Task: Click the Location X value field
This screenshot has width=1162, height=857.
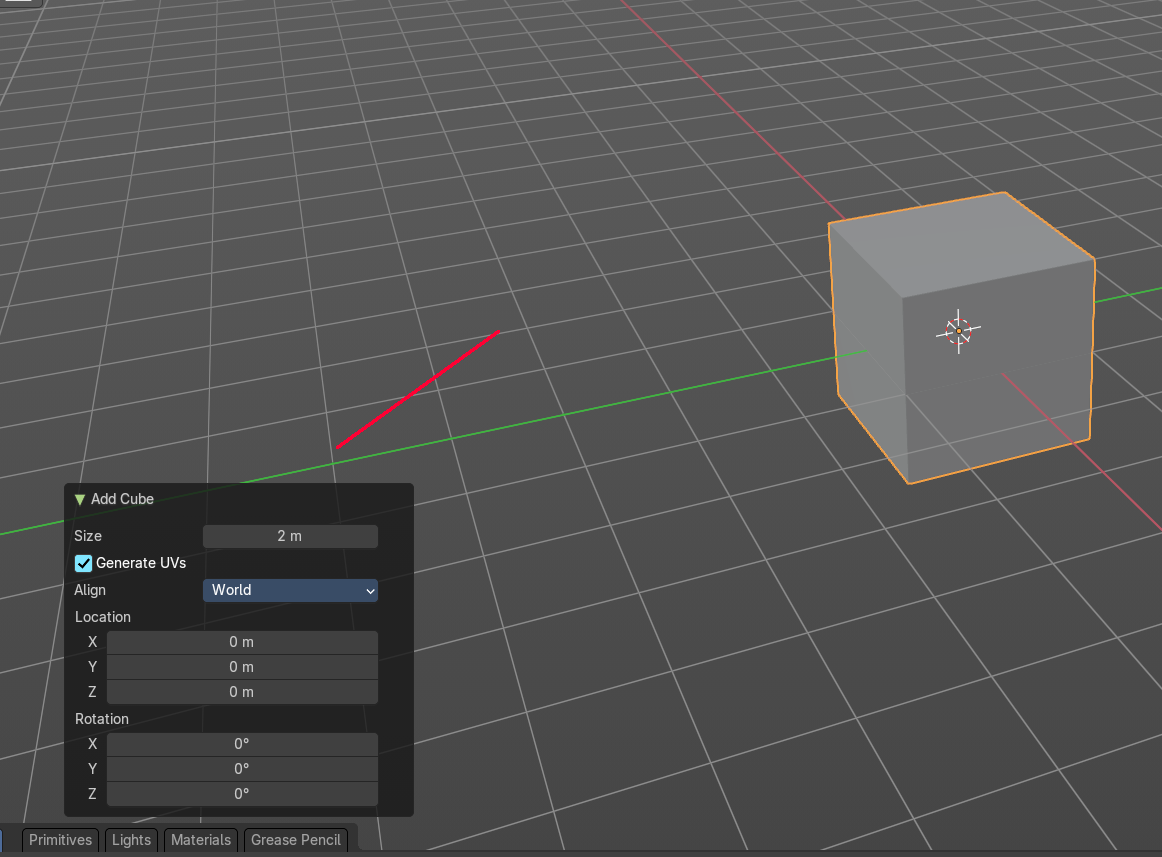Action: tap(242, 642)
